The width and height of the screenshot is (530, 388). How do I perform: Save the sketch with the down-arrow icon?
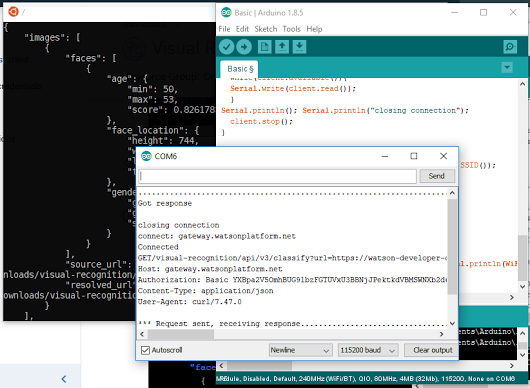tap(299, 47)
